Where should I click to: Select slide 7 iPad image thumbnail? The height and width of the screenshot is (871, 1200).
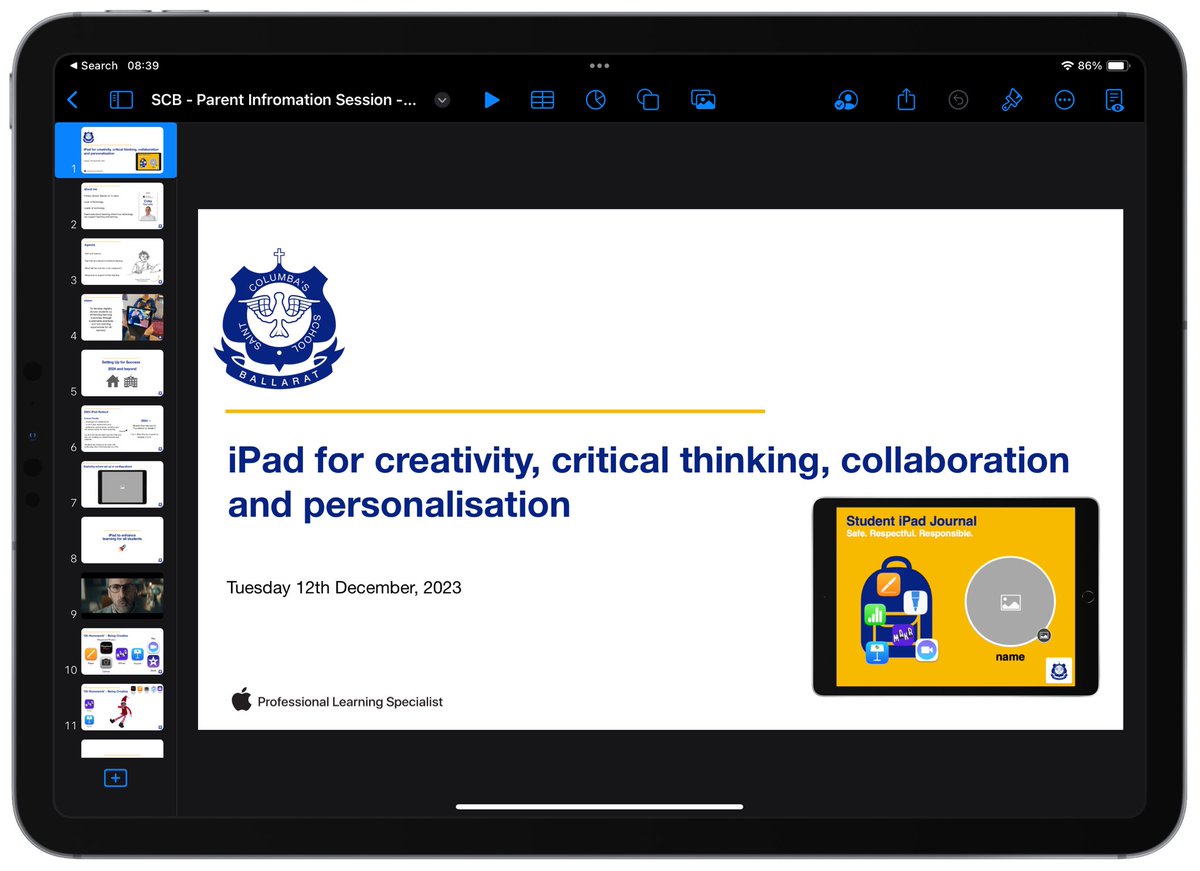(x=122, y=485)
